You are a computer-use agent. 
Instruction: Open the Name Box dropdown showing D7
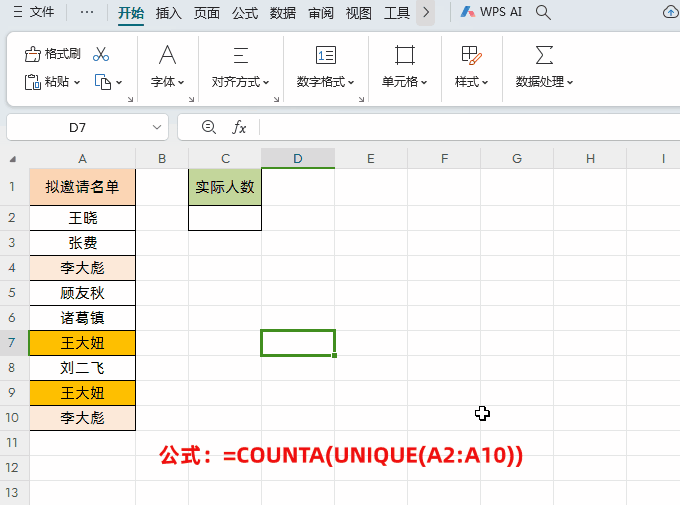[x=157, y=127]
